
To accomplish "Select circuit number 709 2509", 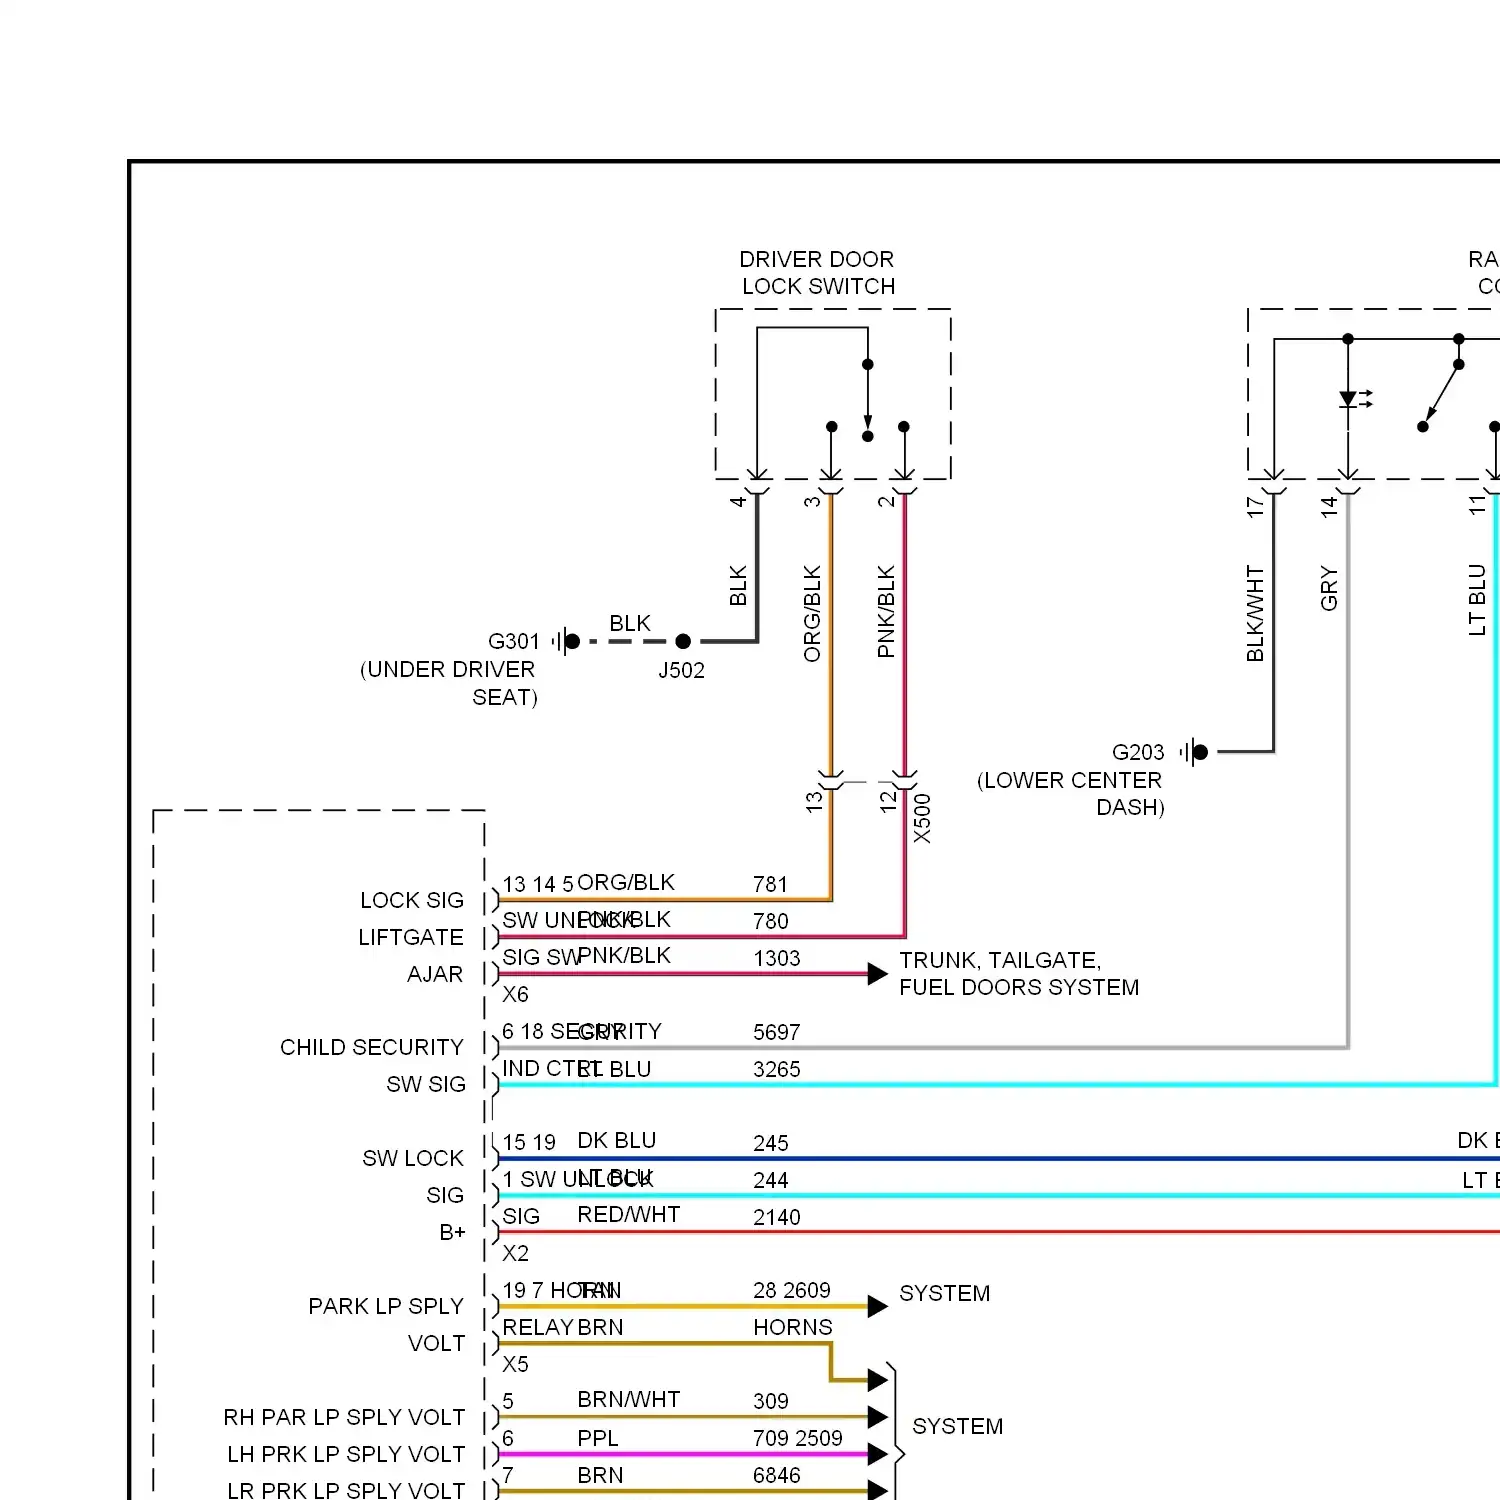I will (798, 1438).
